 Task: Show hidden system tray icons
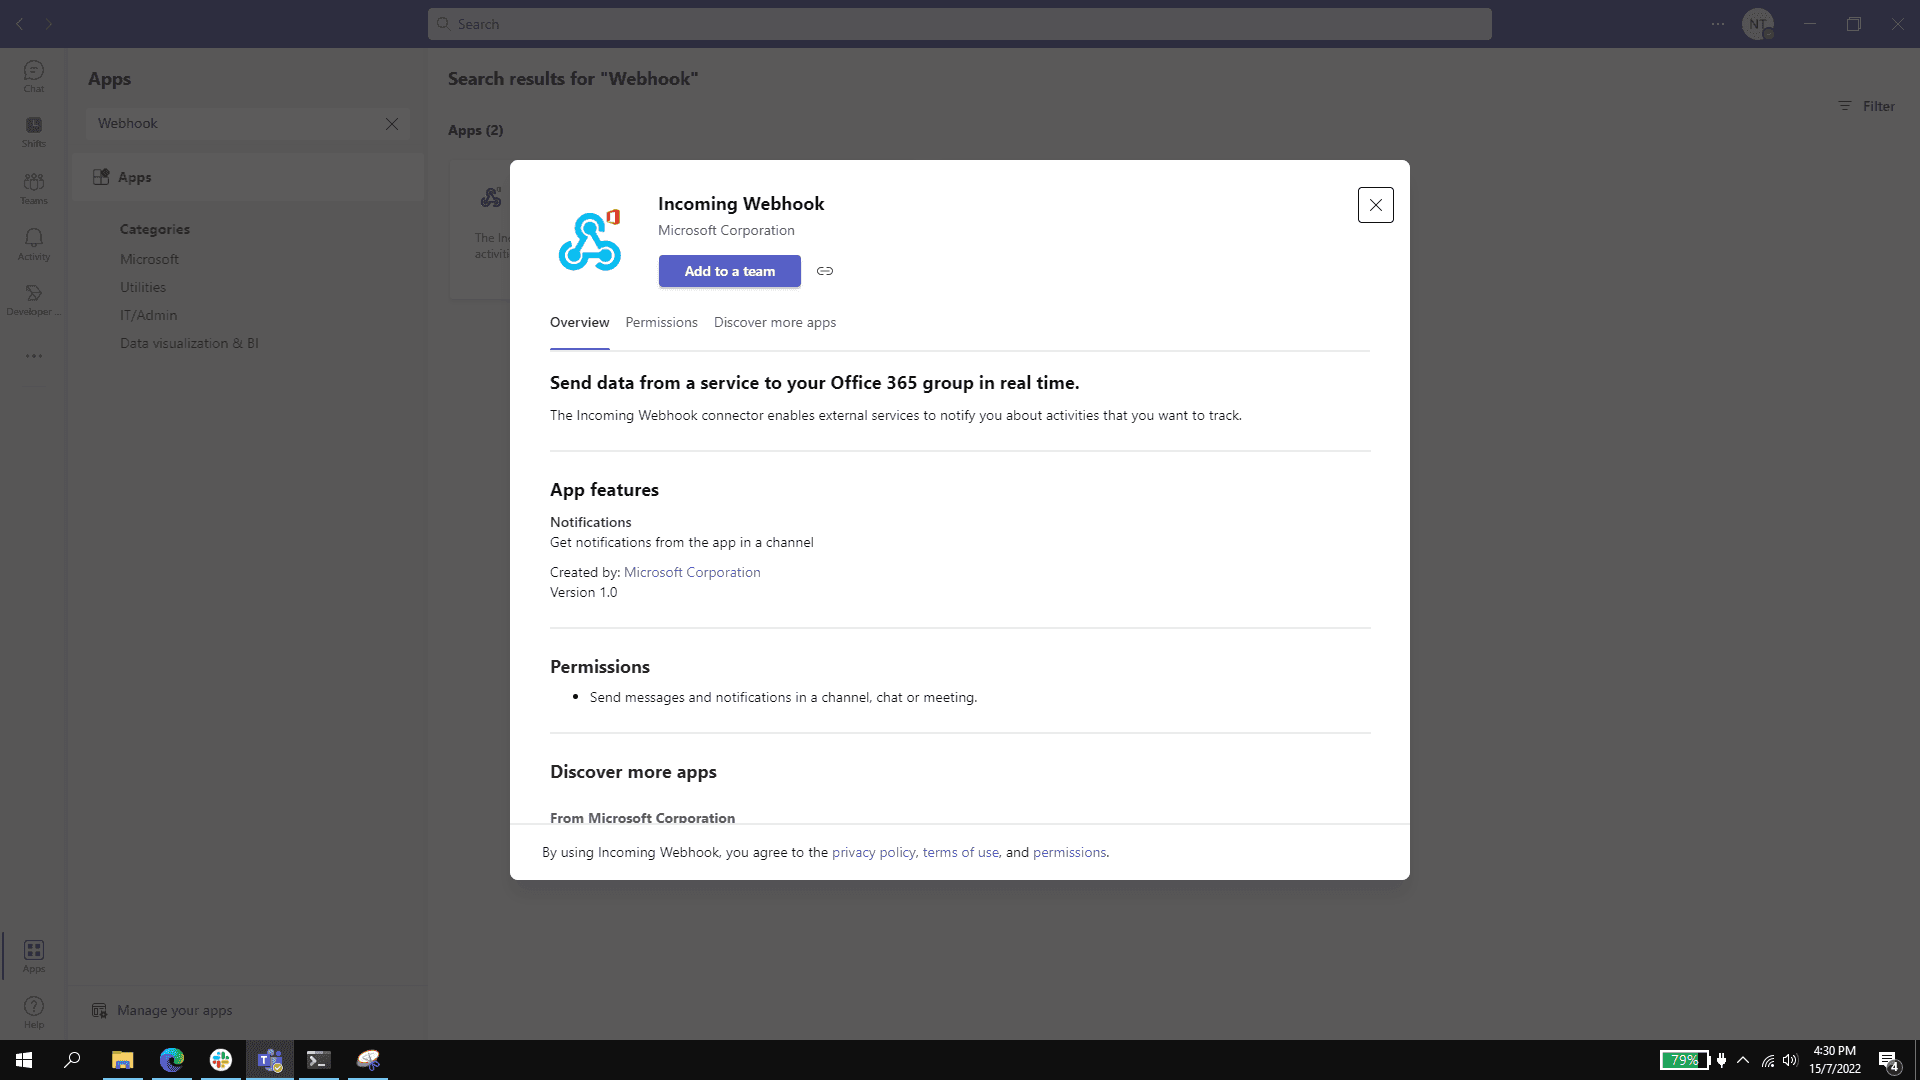tap(1743, 1060)
